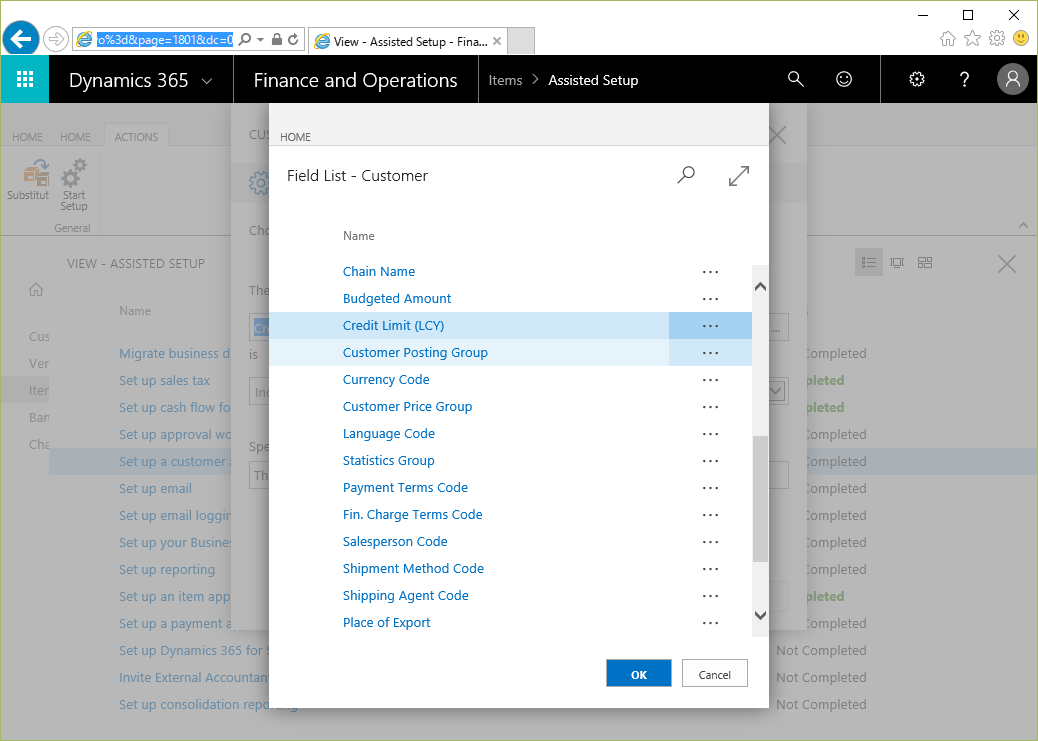Click the Assisted Setup breadcrumb
The height and width of the screenshot is (741, 1038).
593,80
